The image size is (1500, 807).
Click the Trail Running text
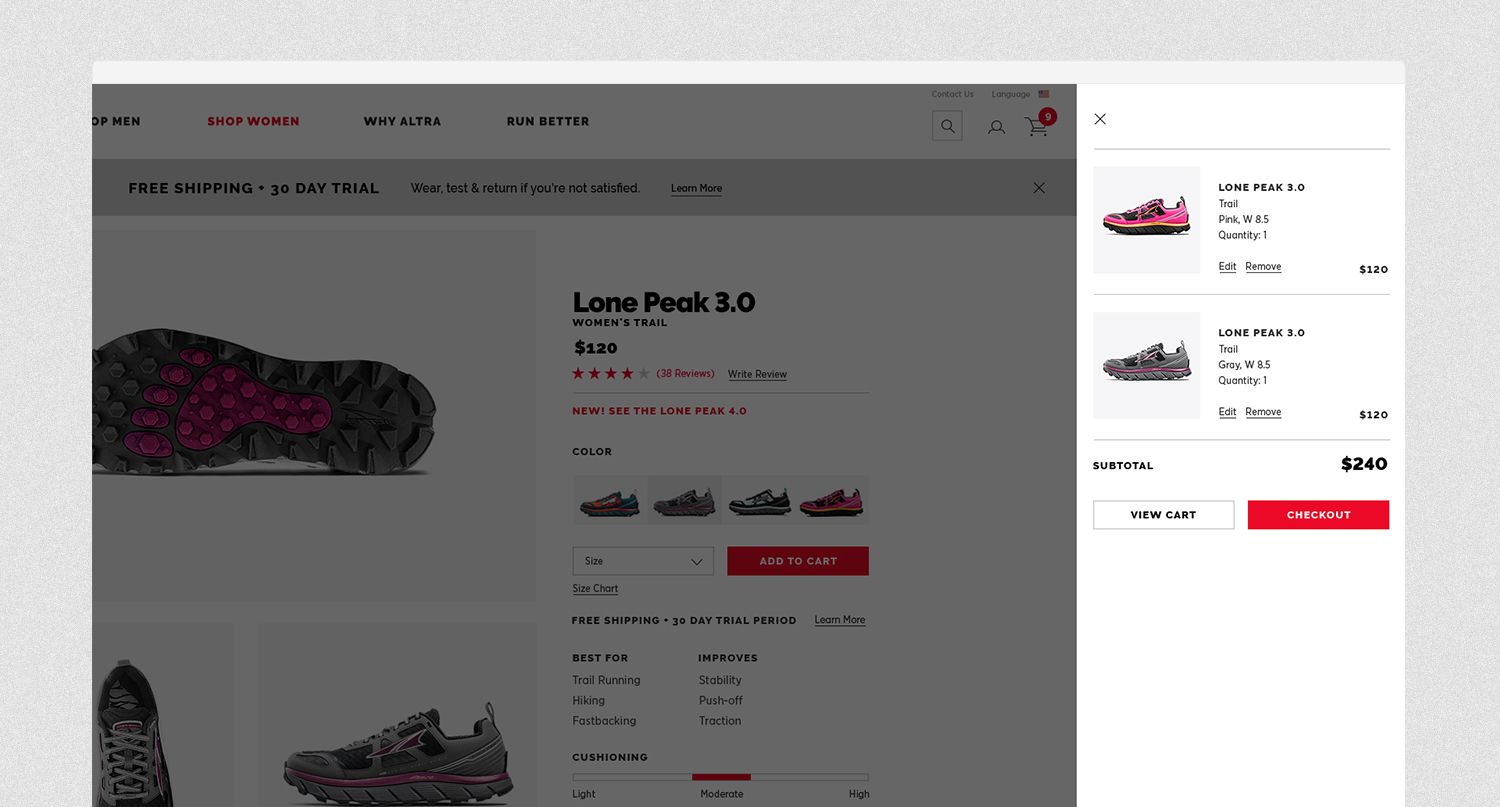point(606,680)
